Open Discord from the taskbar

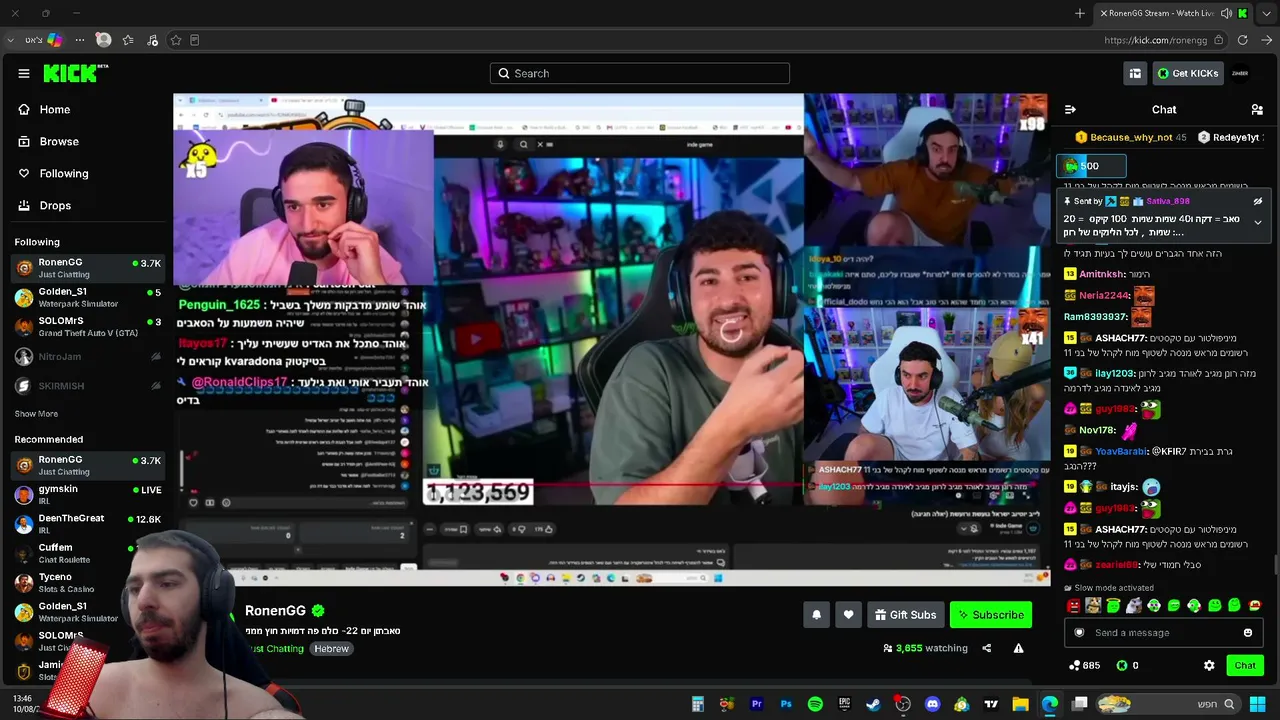click(932, 704)
